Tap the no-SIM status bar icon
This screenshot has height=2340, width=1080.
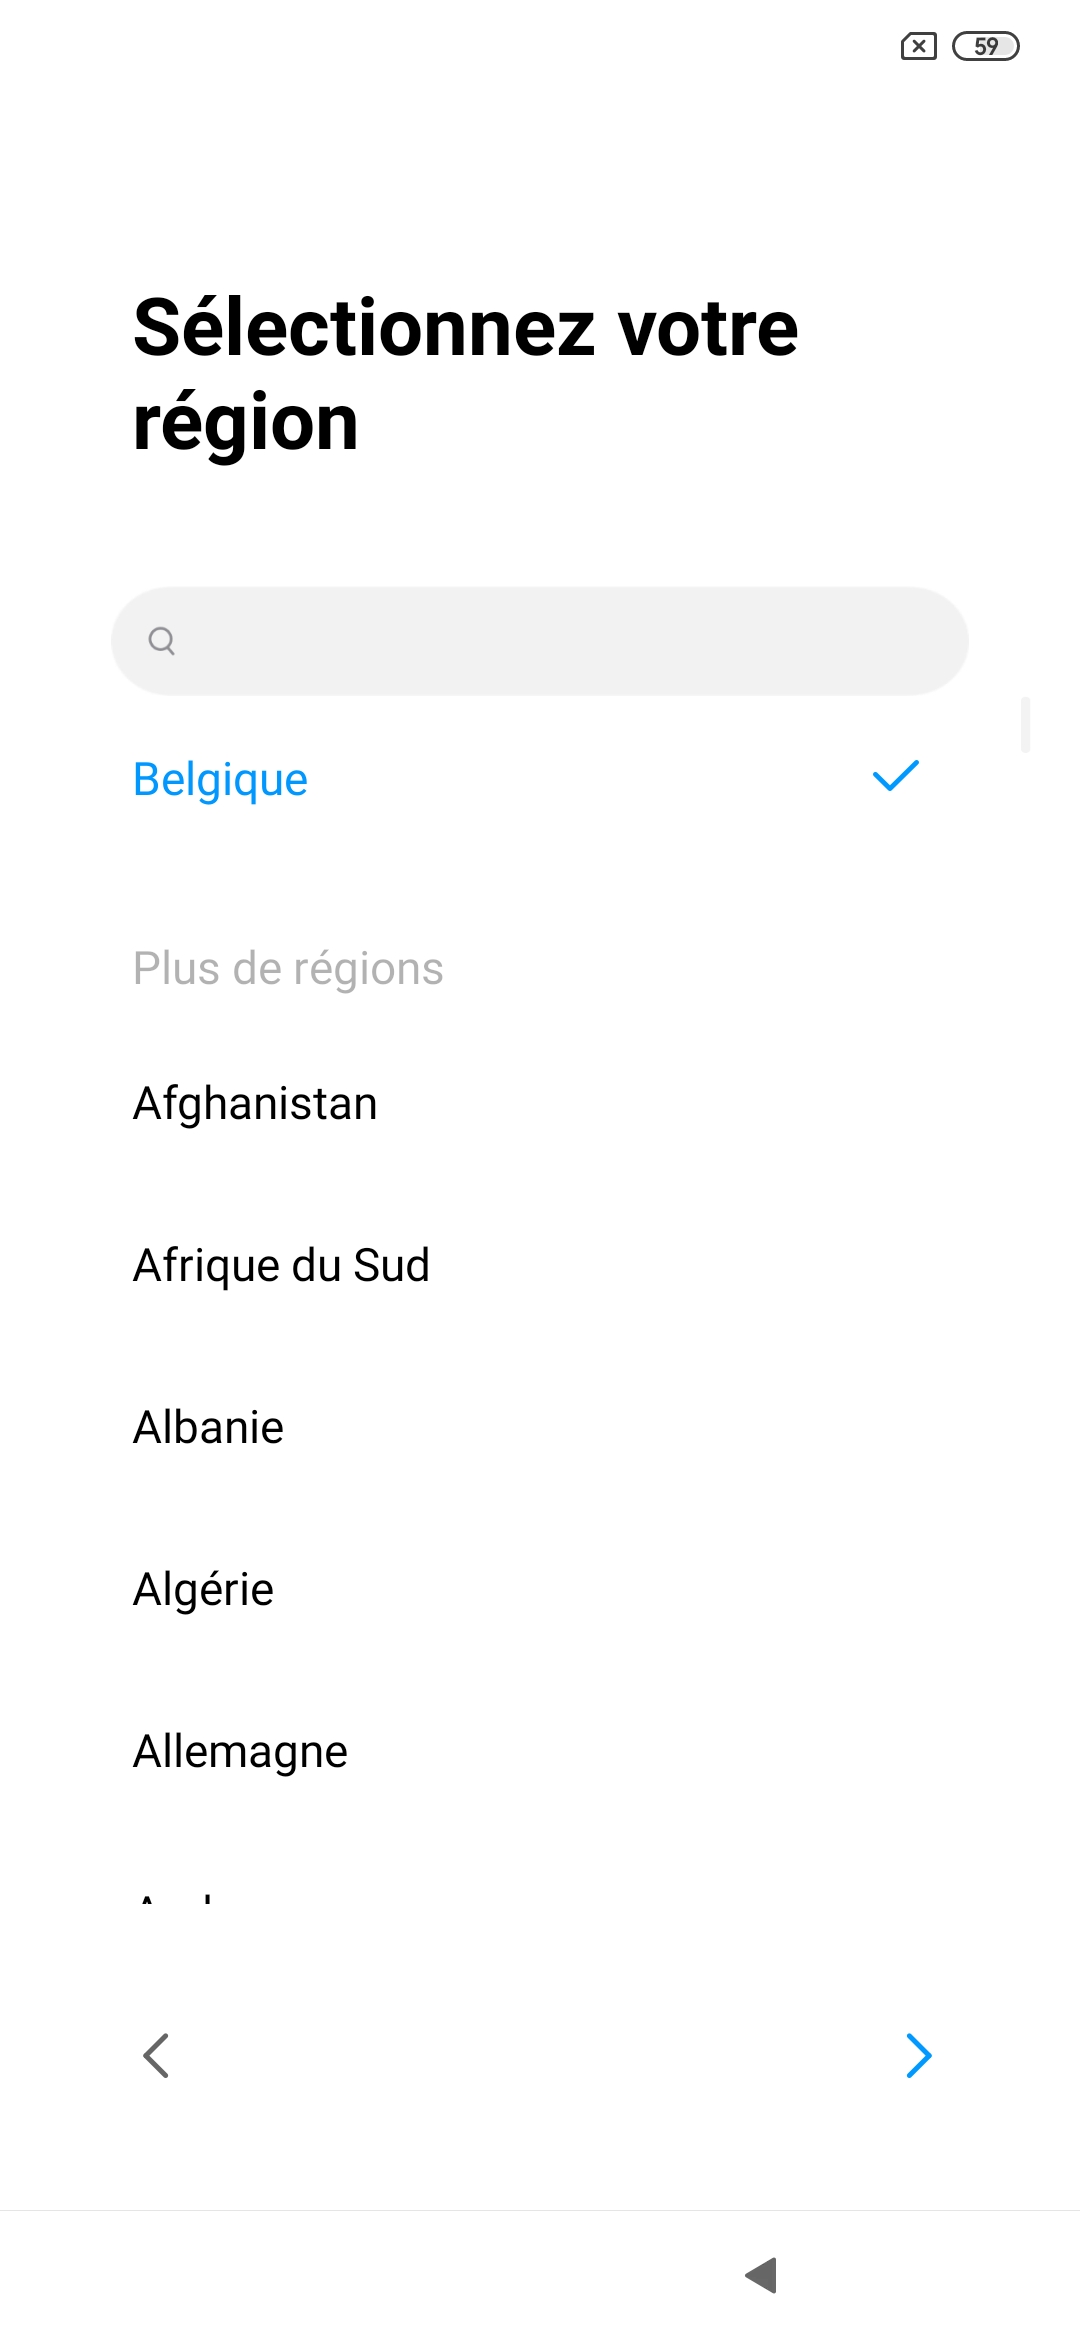click(918, 46)
